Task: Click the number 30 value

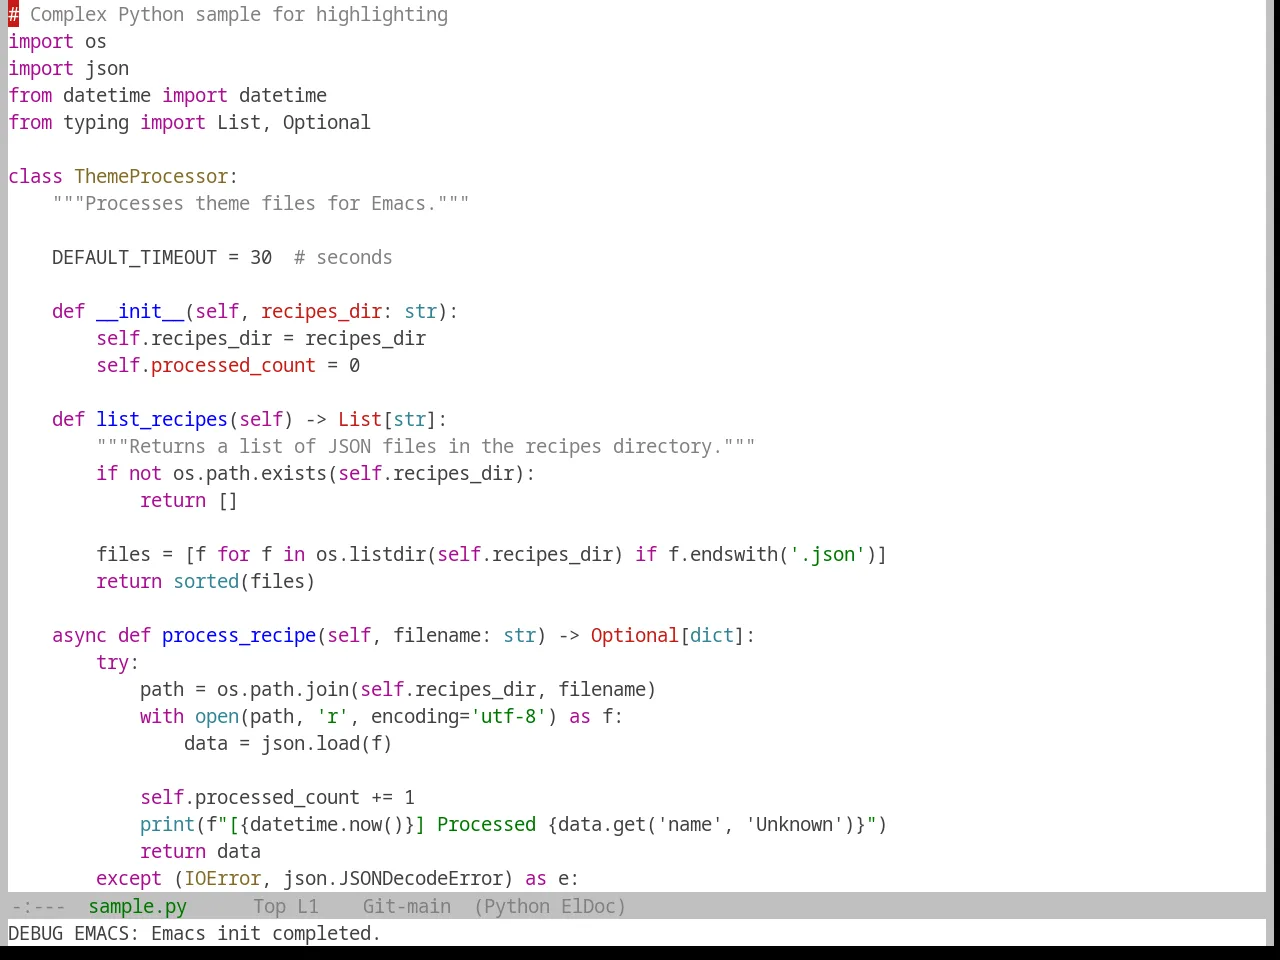Action: coord(261,257)
